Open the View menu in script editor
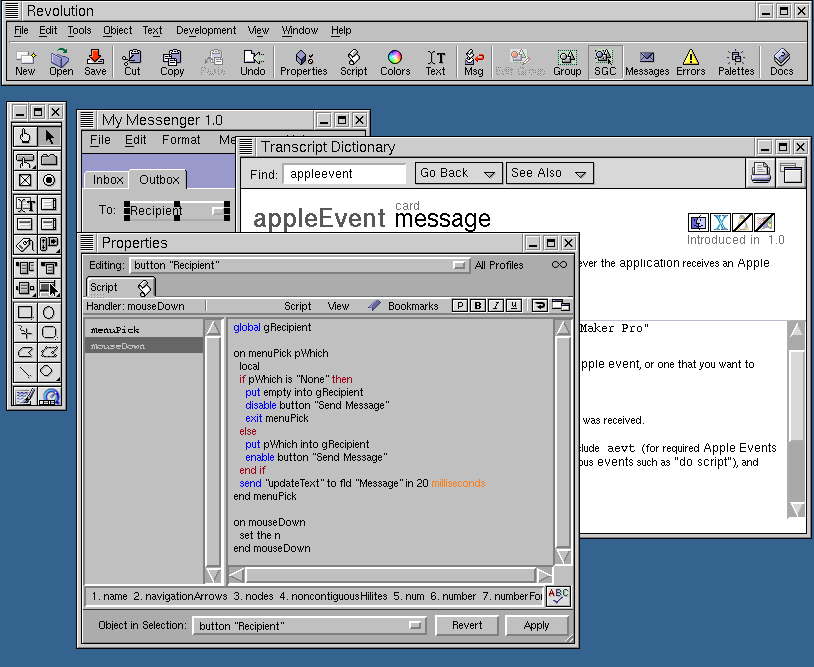This screenshot has width=814, height=667. click(338, 306)
